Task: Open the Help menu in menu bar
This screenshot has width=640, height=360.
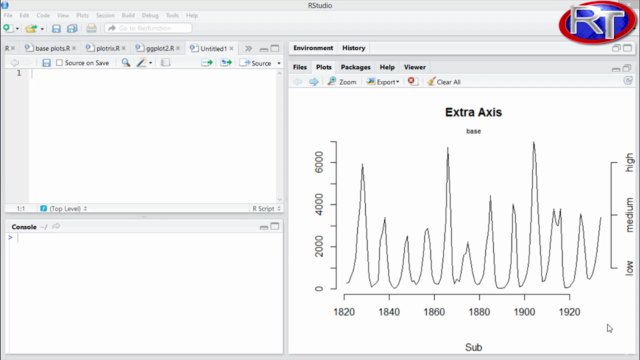Action: pos(192,16)
